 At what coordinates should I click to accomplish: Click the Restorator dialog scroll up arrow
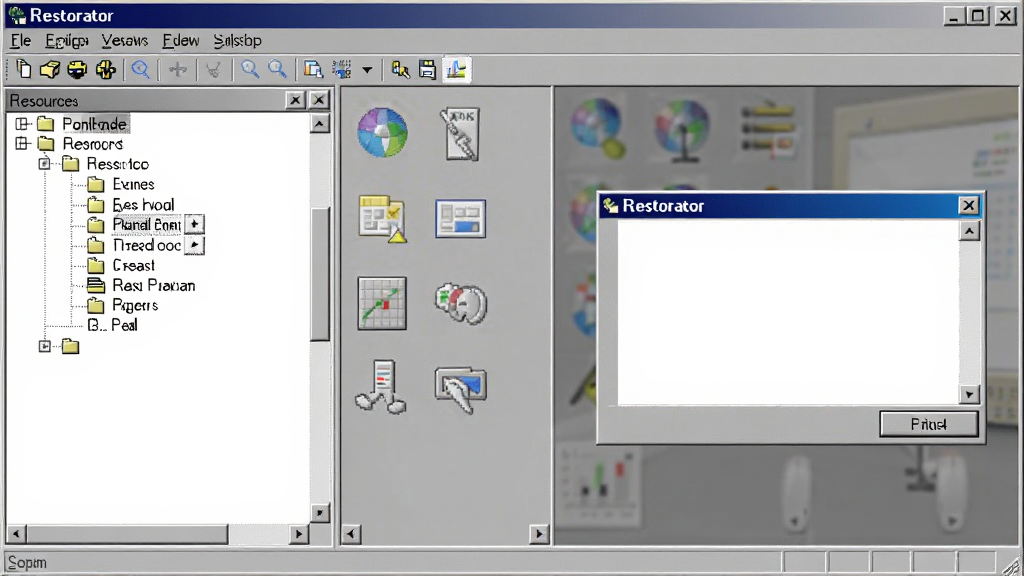tap(970, 231)
